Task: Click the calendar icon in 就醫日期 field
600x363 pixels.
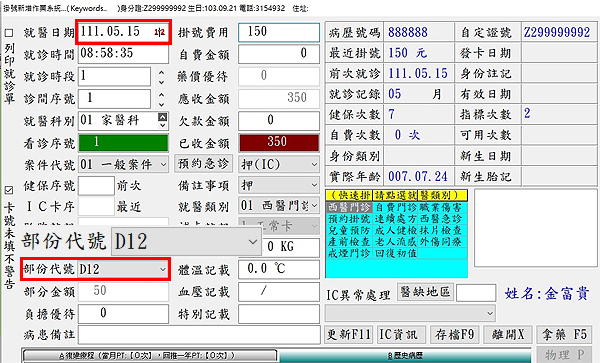Action: (x=160, y=32)
